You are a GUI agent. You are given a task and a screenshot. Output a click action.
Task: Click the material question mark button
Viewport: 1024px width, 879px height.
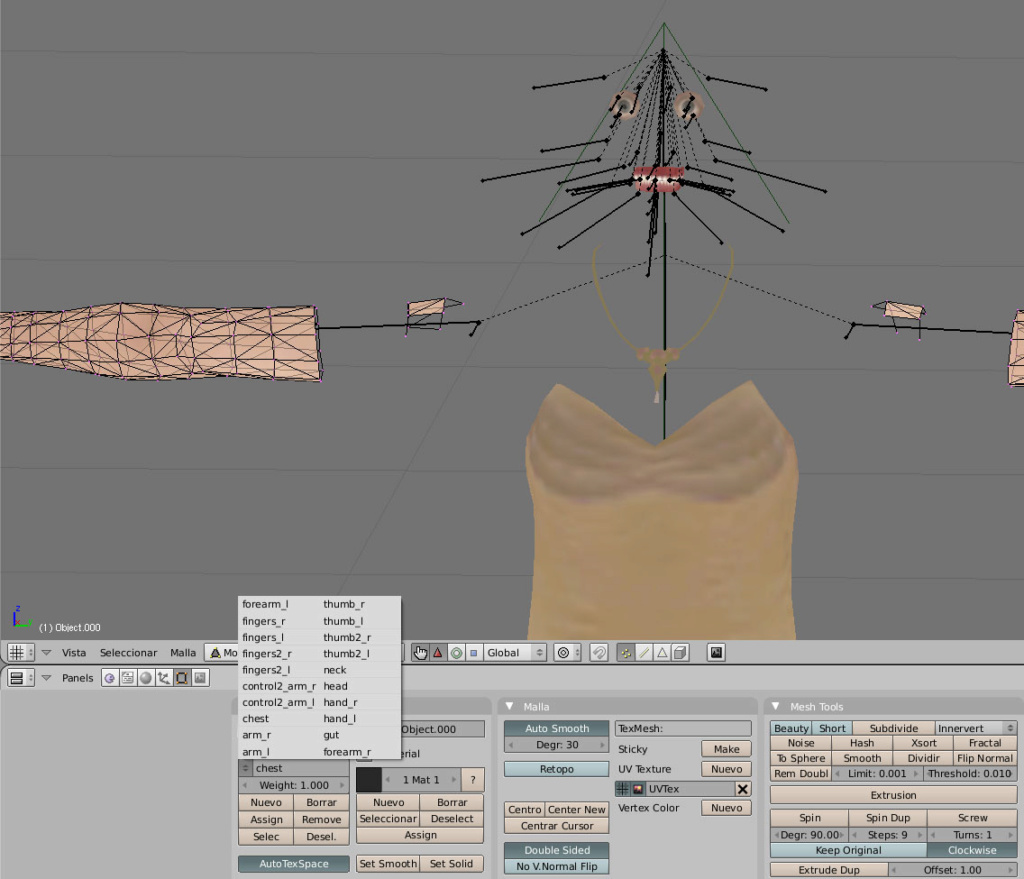click(473, 780)
